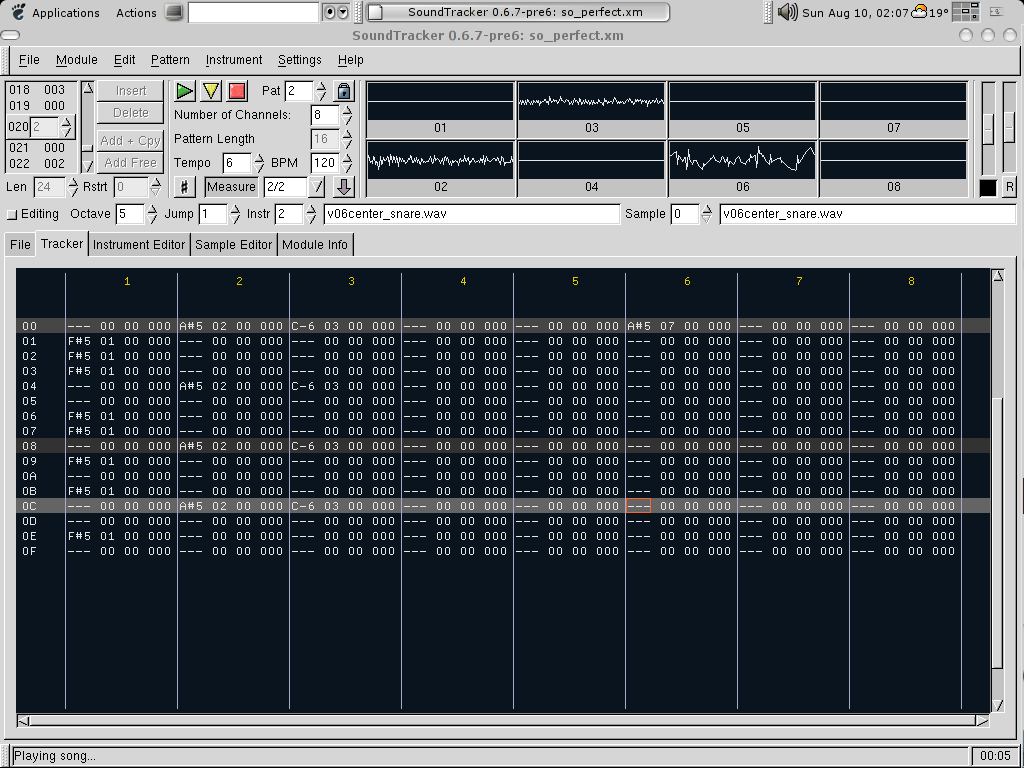Open the Actions panel menu

pyautogui.click(x=136, y=12)
